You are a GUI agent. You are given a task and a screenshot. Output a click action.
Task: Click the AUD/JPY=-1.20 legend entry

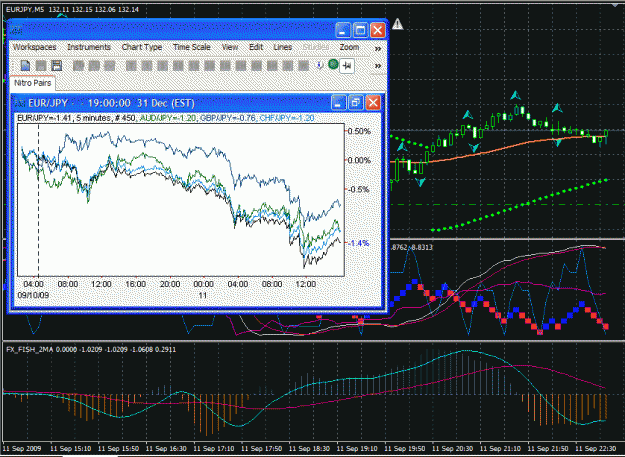[168, 118]
